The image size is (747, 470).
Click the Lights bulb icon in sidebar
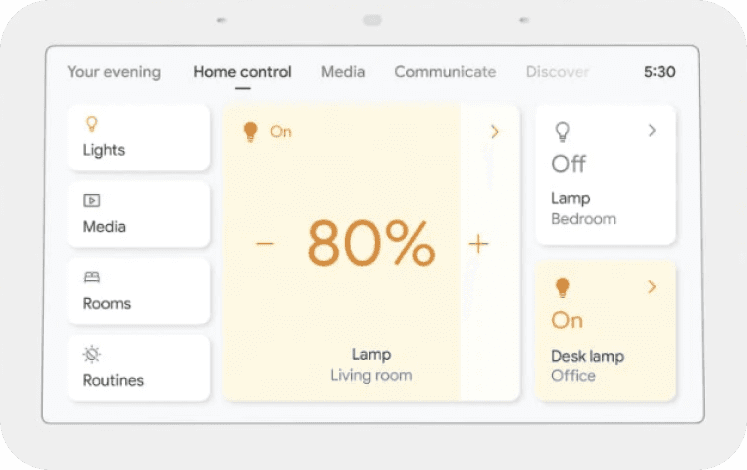91,124
